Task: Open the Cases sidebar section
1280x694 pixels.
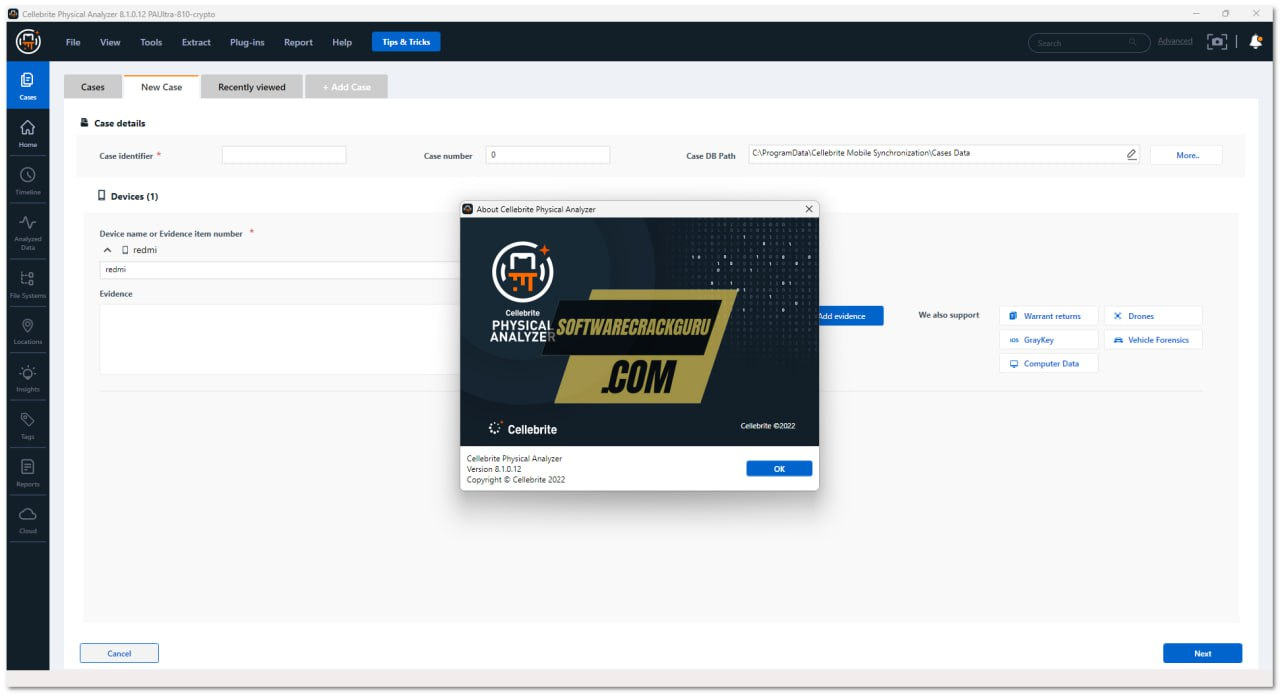Action: coord(28,86)
